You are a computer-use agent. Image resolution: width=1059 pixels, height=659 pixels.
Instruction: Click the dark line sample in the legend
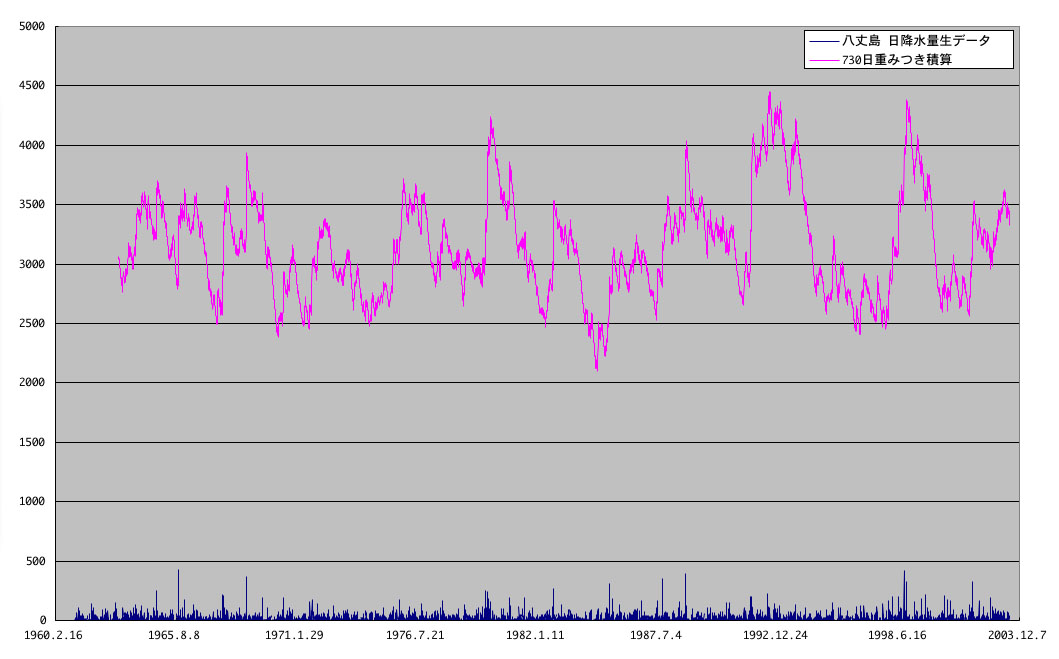click(825, 41)
